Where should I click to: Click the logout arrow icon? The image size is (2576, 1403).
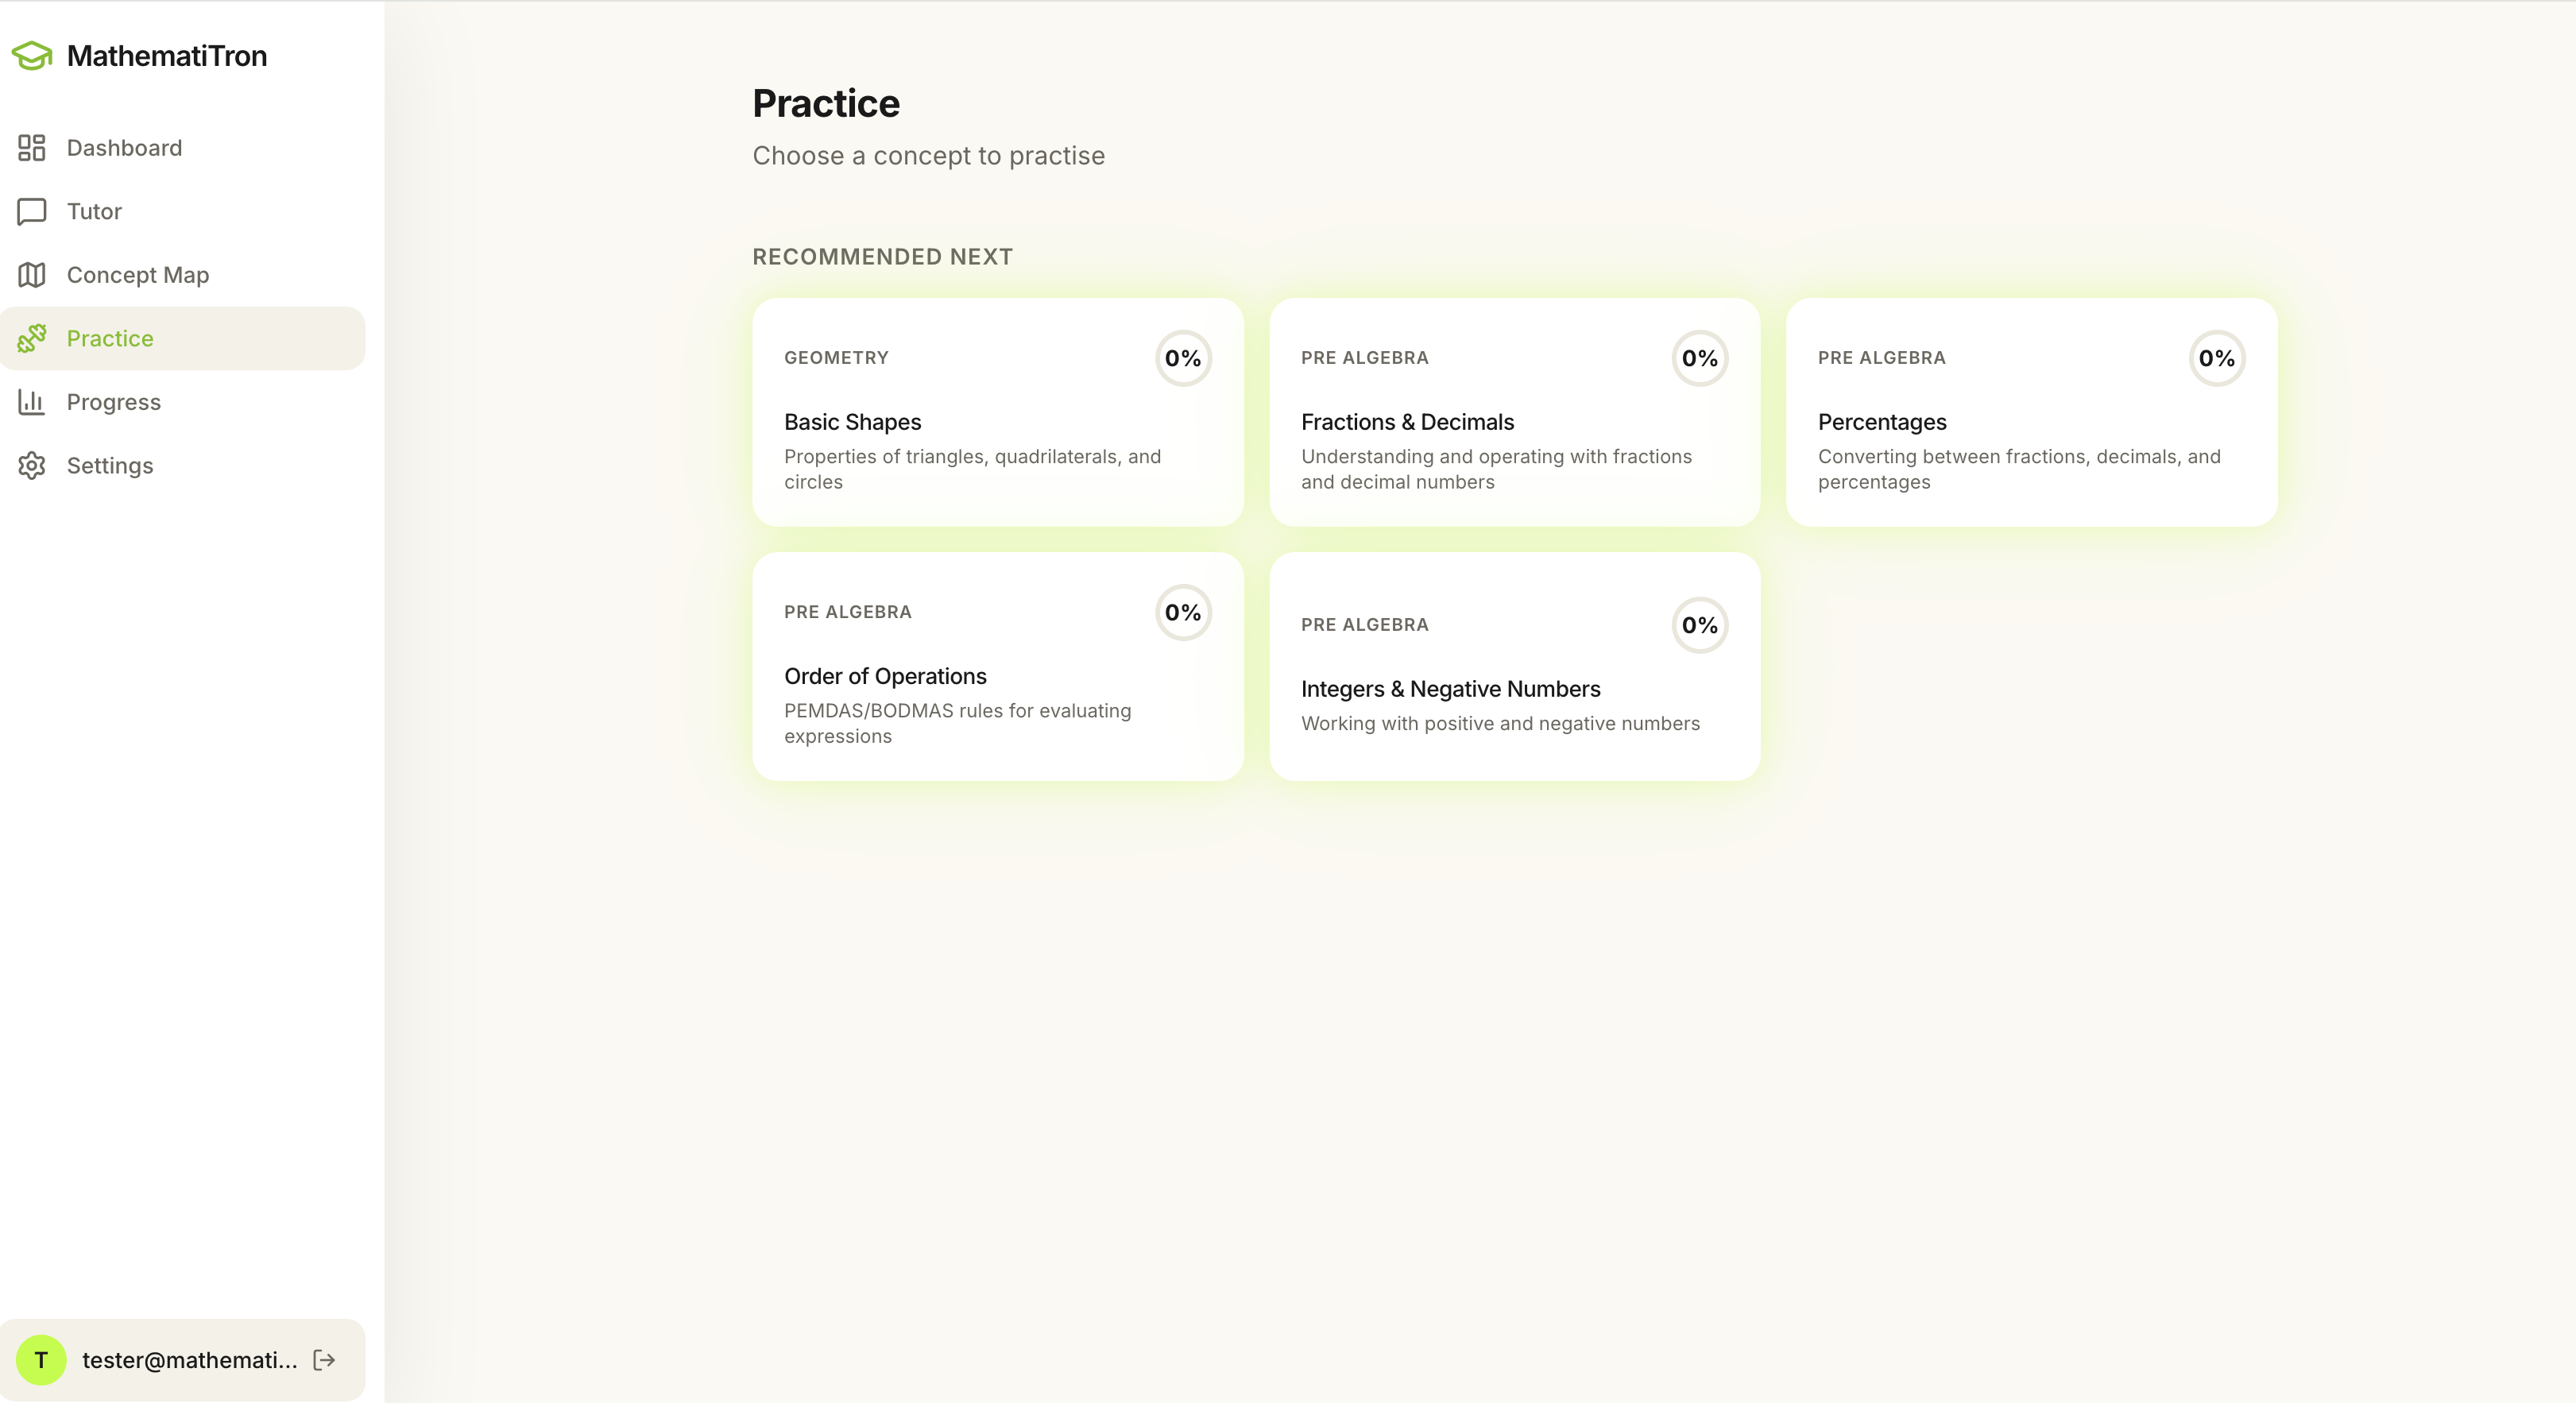point(324,1360)
